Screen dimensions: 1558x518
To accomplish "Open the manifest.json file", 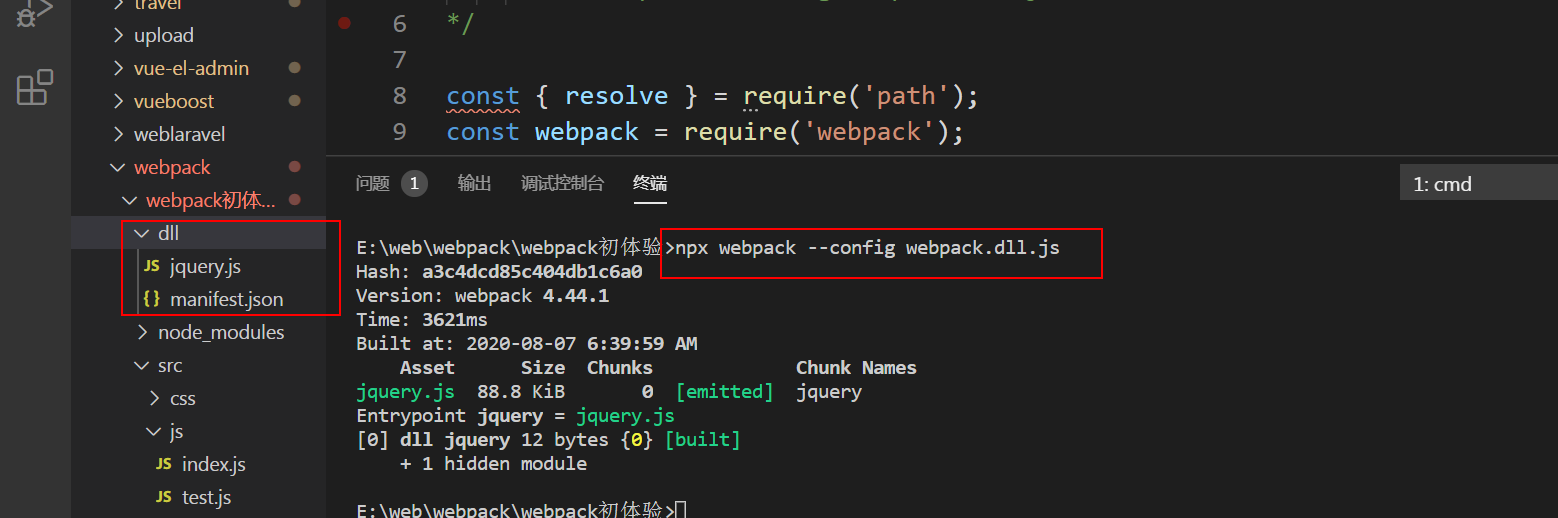I will (226, 299).
